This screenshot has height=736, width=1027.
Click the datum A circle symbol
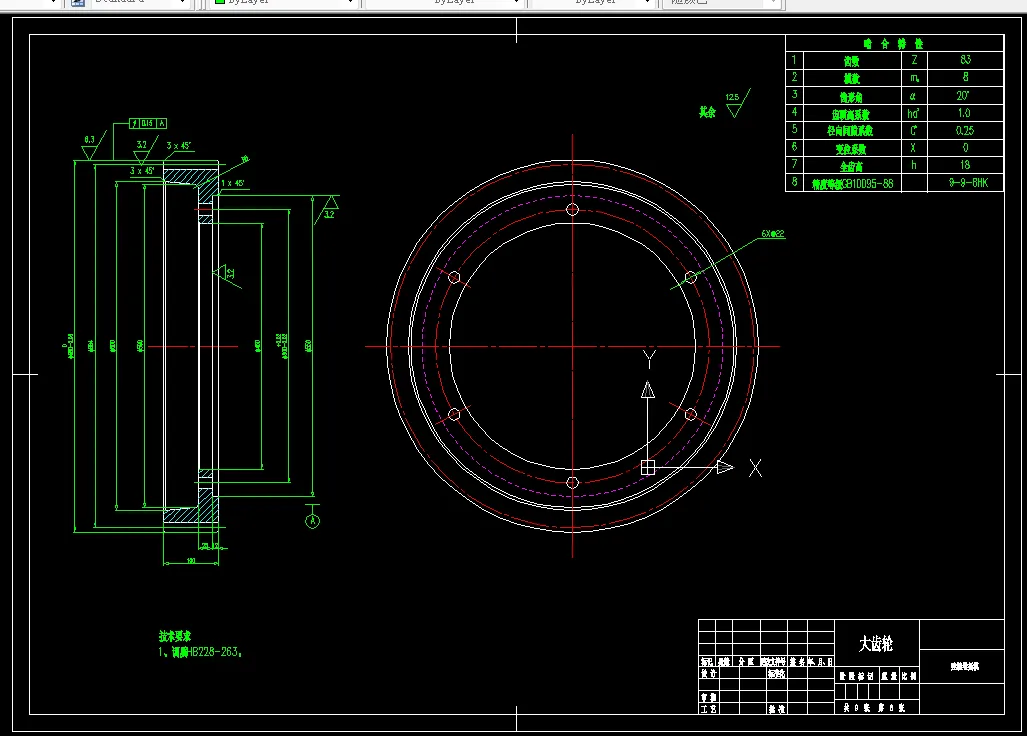pos(312,521)
